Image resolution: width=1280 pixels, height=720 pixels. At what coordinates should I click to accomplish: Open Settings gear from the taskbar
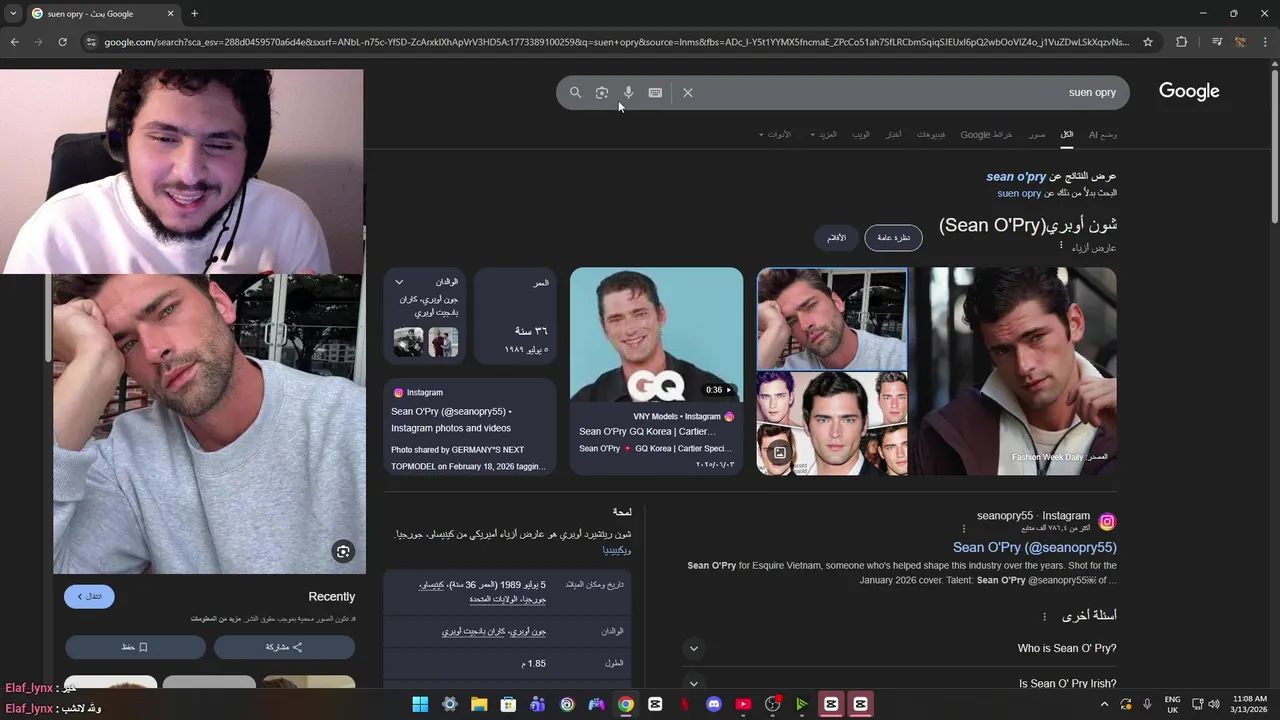click(450, 704)
